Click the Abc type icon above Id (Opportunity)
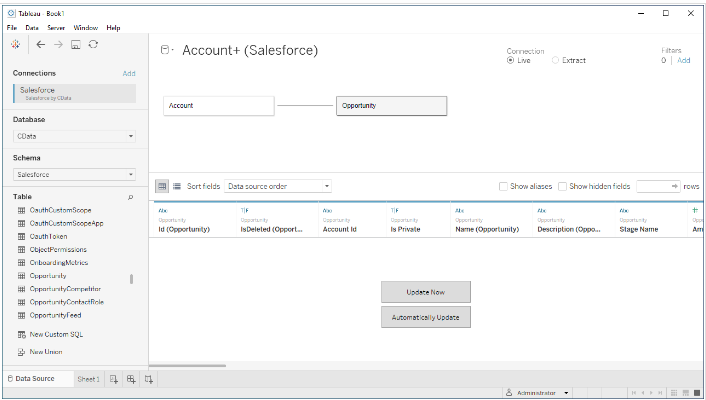 (x=163, y=211)
